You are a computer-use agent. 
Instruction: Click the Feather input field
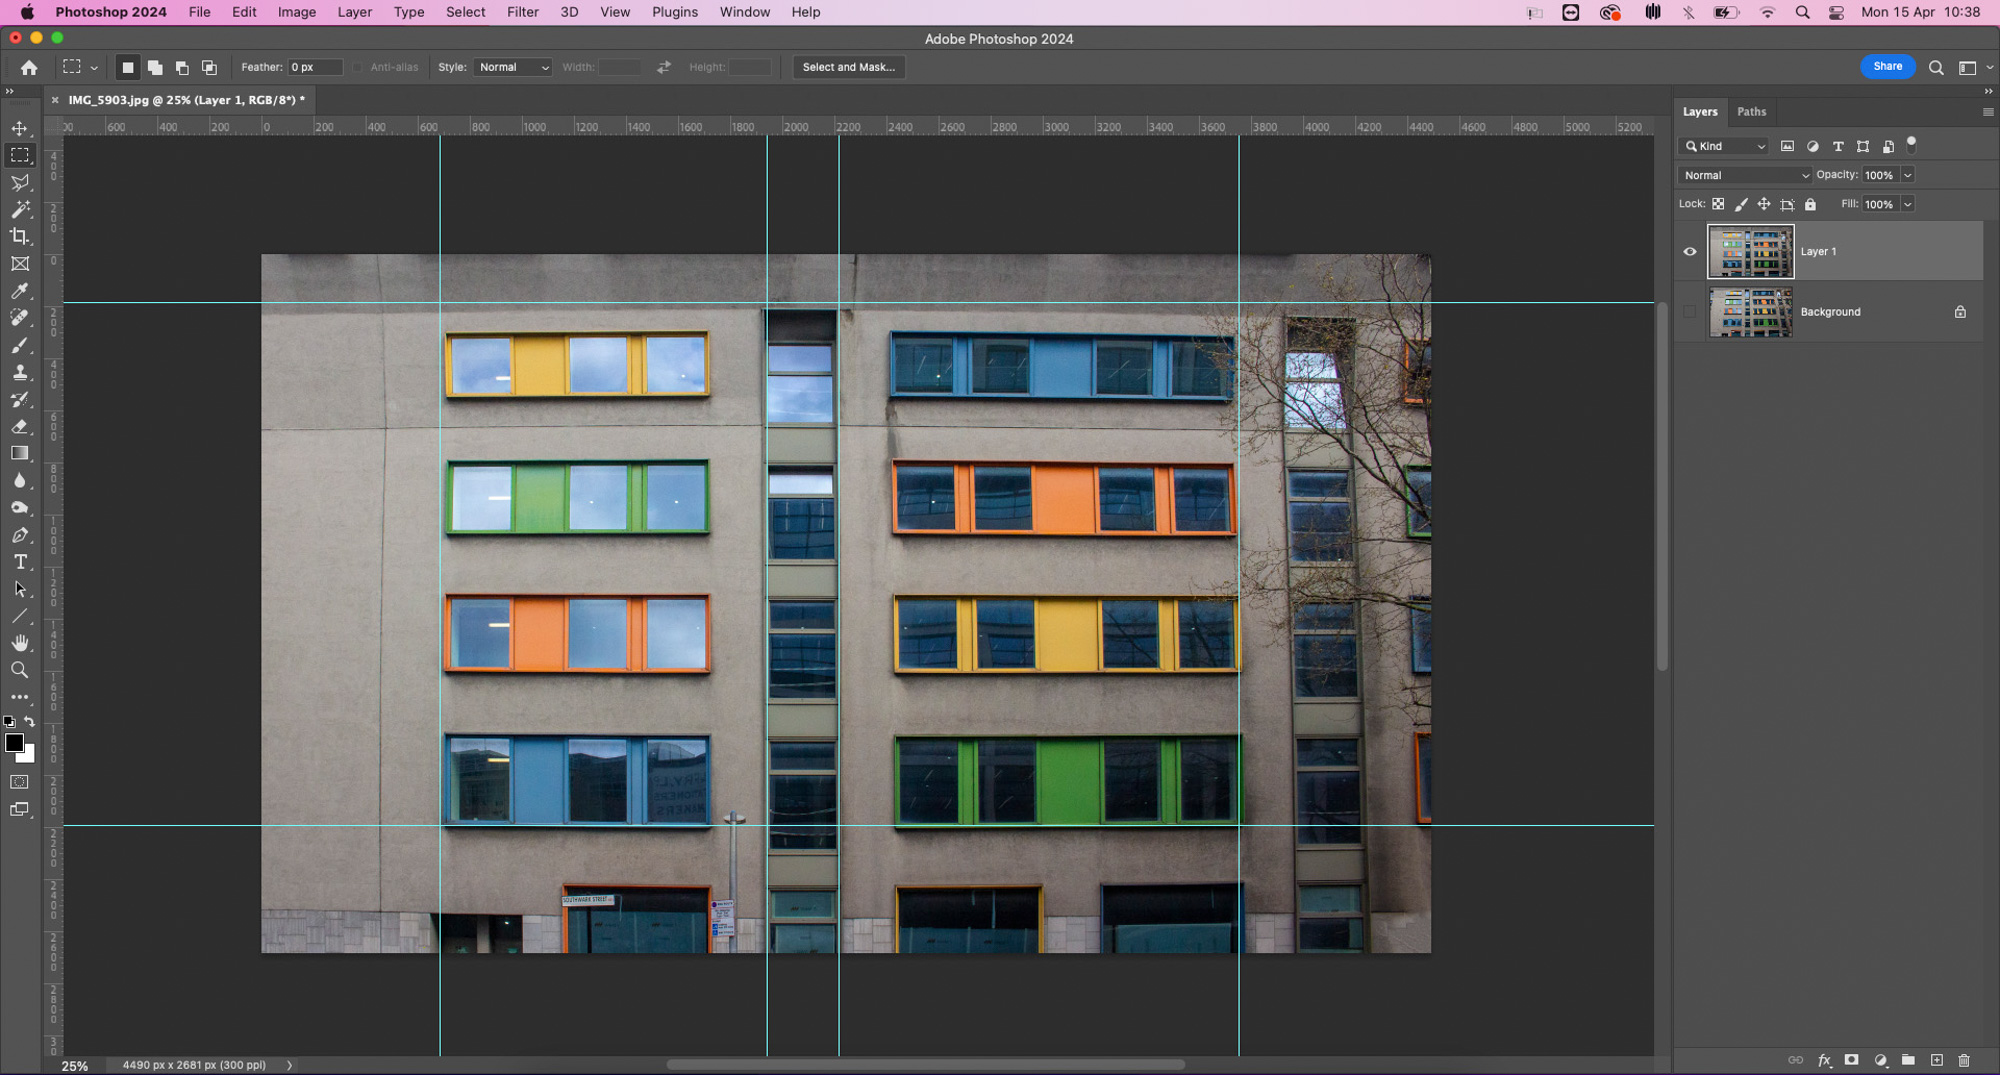(315, 67)
